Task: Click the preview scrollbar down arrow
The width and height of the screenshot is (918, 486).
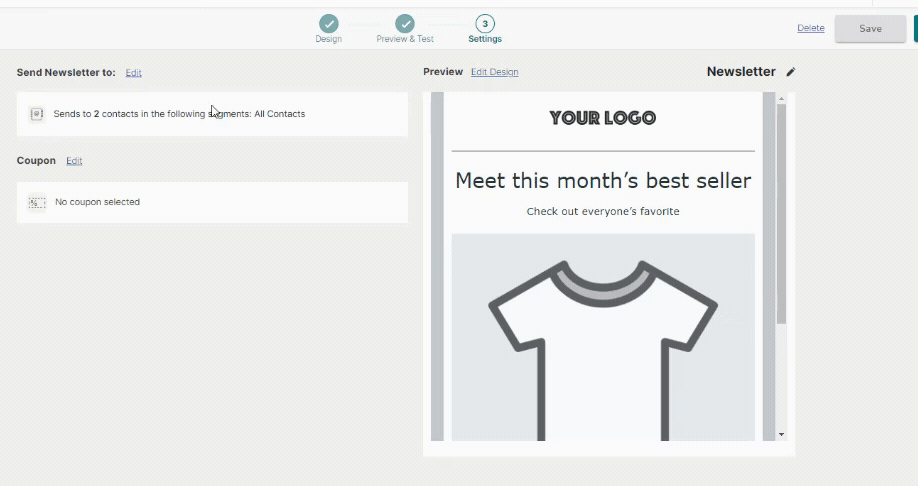Action: tap(781, 435)
